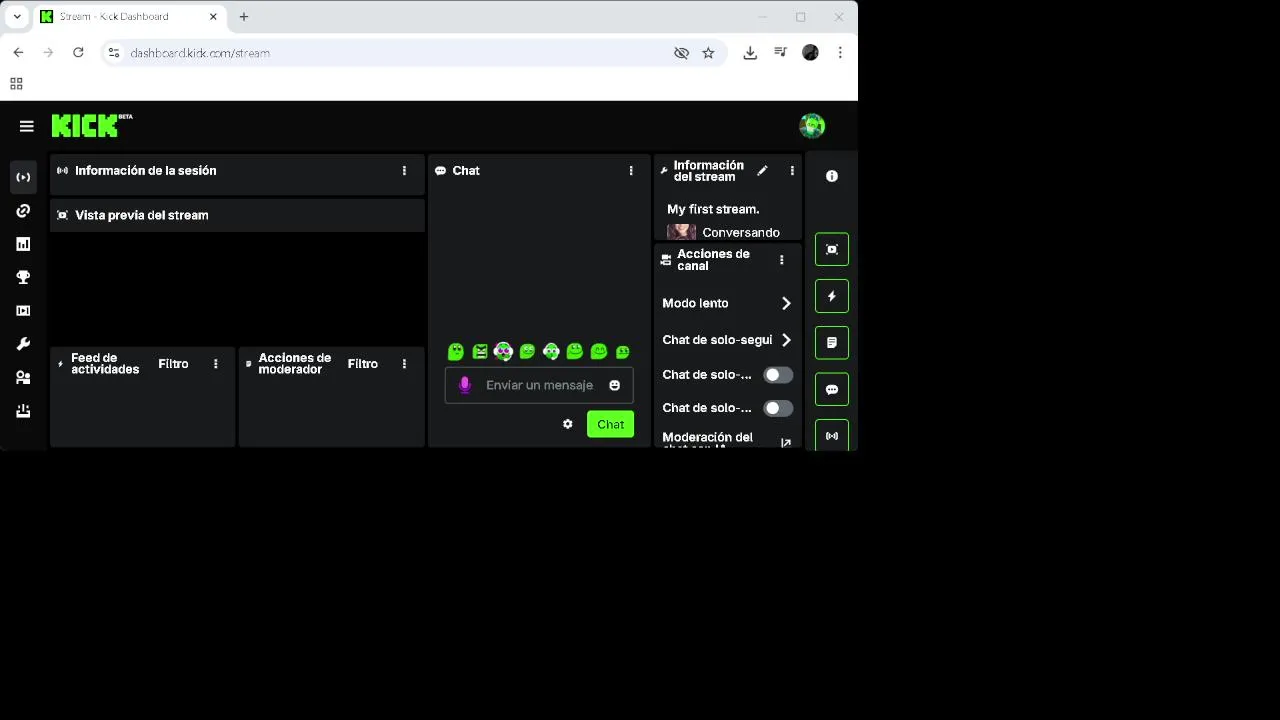Click the info circle icon on the right panel
This screenshot has width=1280, height=720.
click(832, 176)
